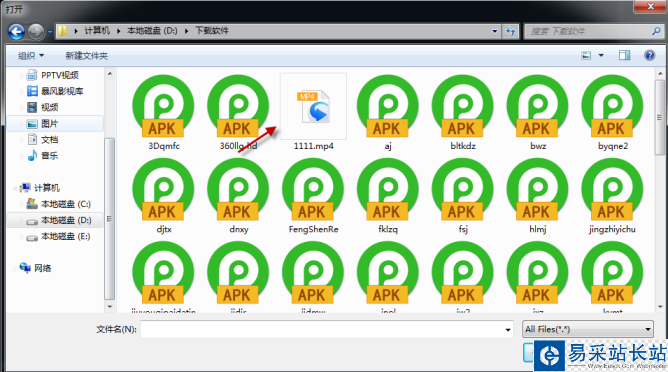Open the 图片 library
Viewport: 668px width, 372px height.
(x=49, y=124)
